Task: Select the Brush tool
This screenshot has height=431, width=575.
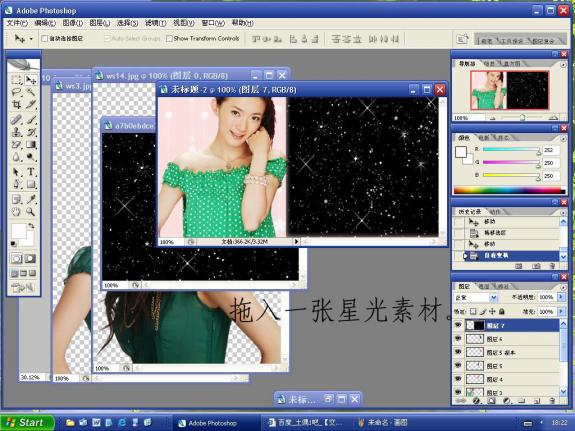Action: click(x=31, y=119)
